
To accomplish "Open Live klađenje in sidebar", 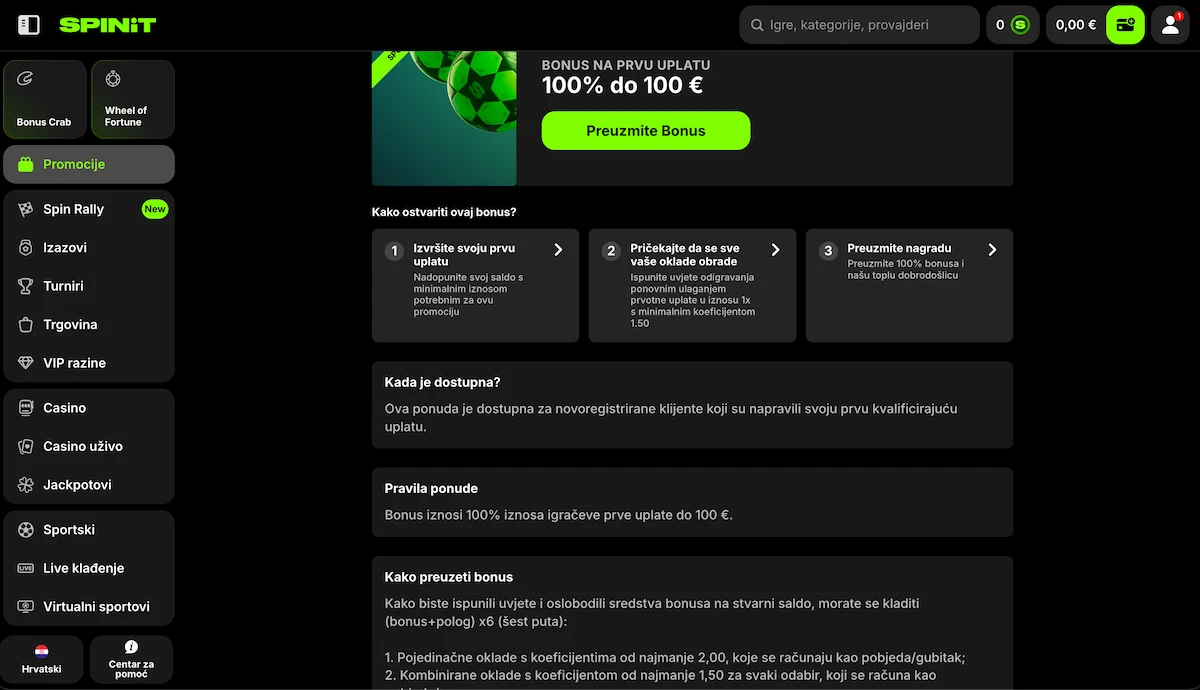I will (83, 568).
